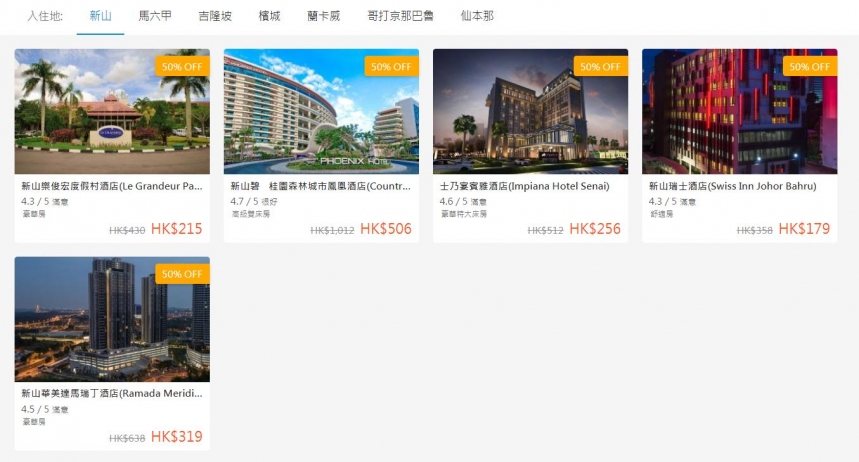Click 50% OFF badge on Impiana hotel
The height and width of the screenshot is (462, 859).
coord(600,66)
